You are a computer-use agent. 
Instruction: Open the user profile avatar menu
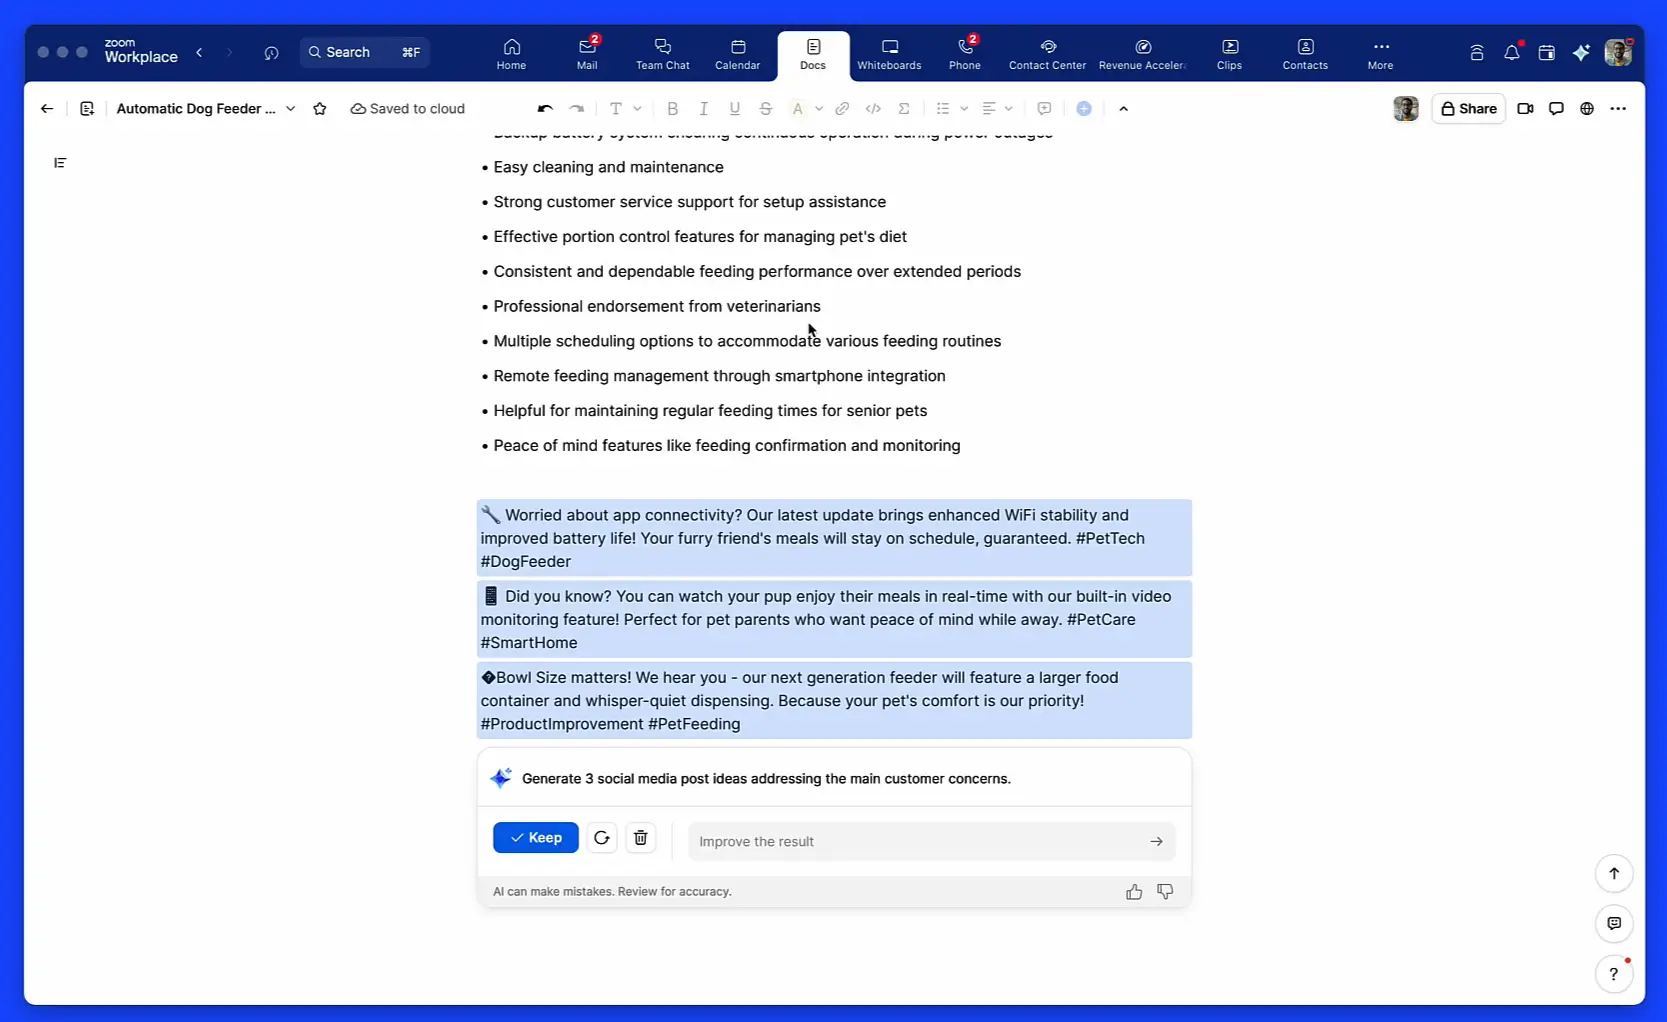[x=1618, y=53]
